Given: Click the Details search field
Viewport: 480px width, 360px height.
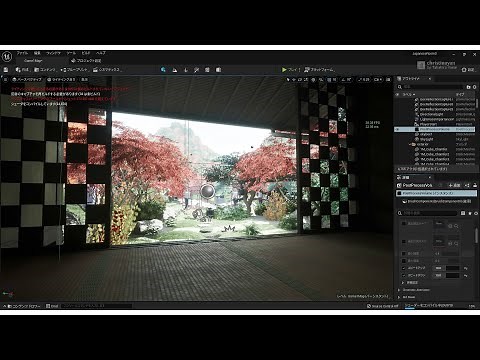Looking at the screenshot, I should click(428, 213).
